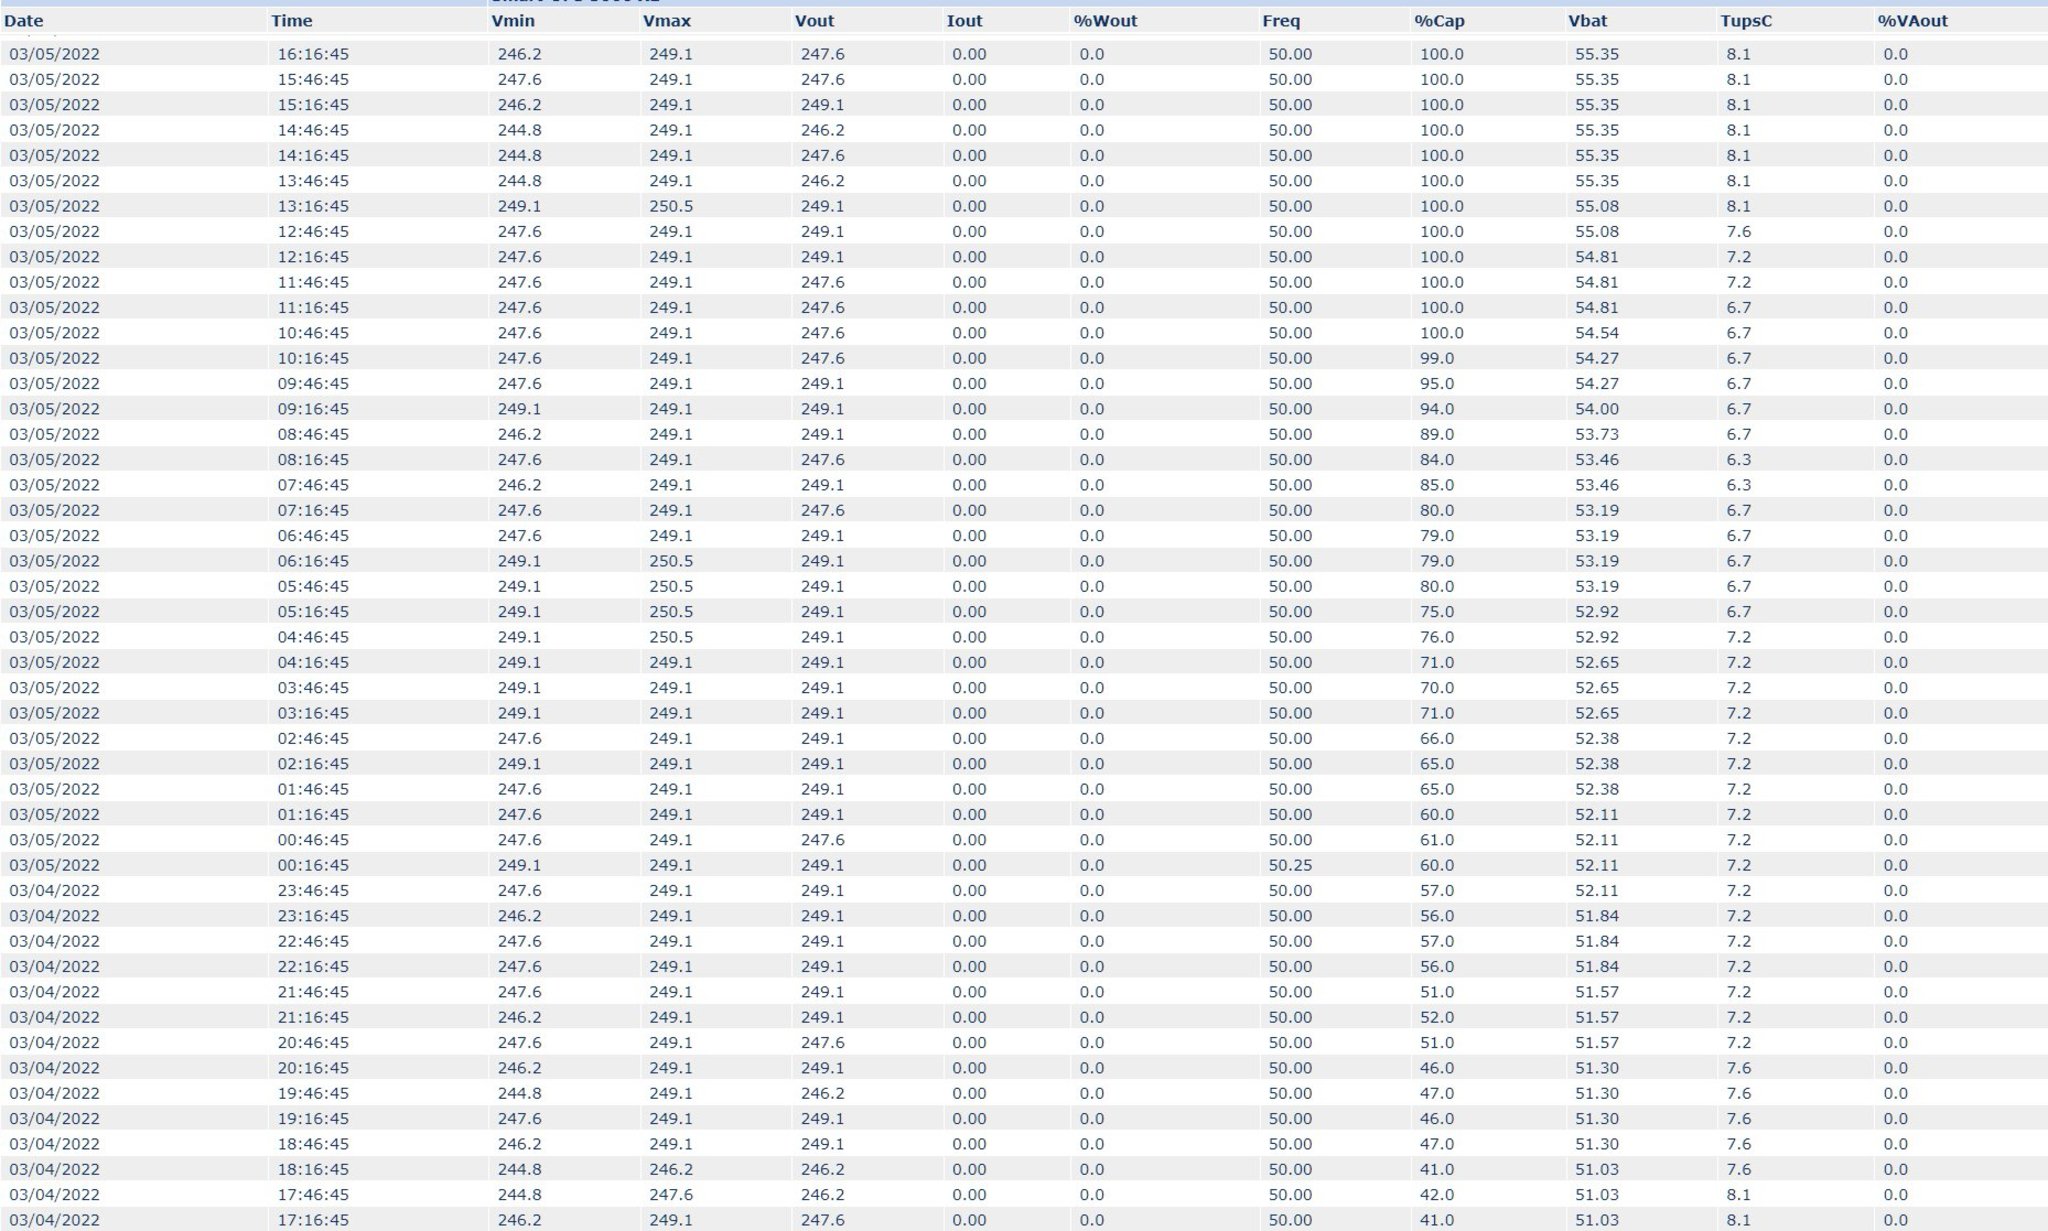Click TupsC 8.1 in the 17:16:45 row
2048x1231 pixels.
[1738, 1220]
